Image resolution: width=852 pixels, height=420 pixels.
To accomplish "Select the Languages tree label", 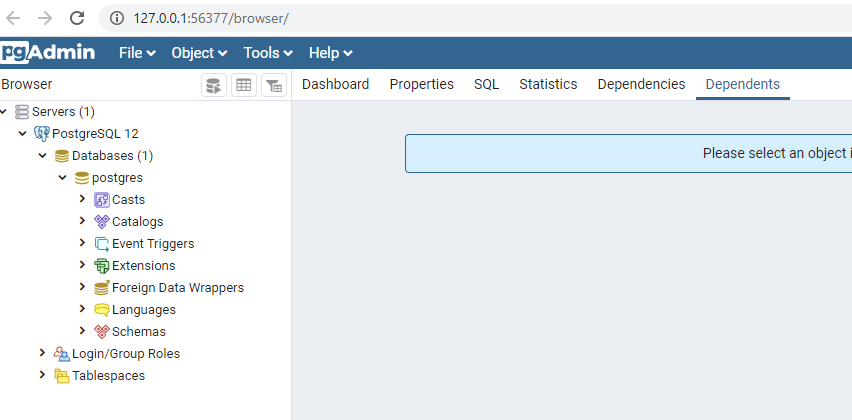I will [144, 310].
